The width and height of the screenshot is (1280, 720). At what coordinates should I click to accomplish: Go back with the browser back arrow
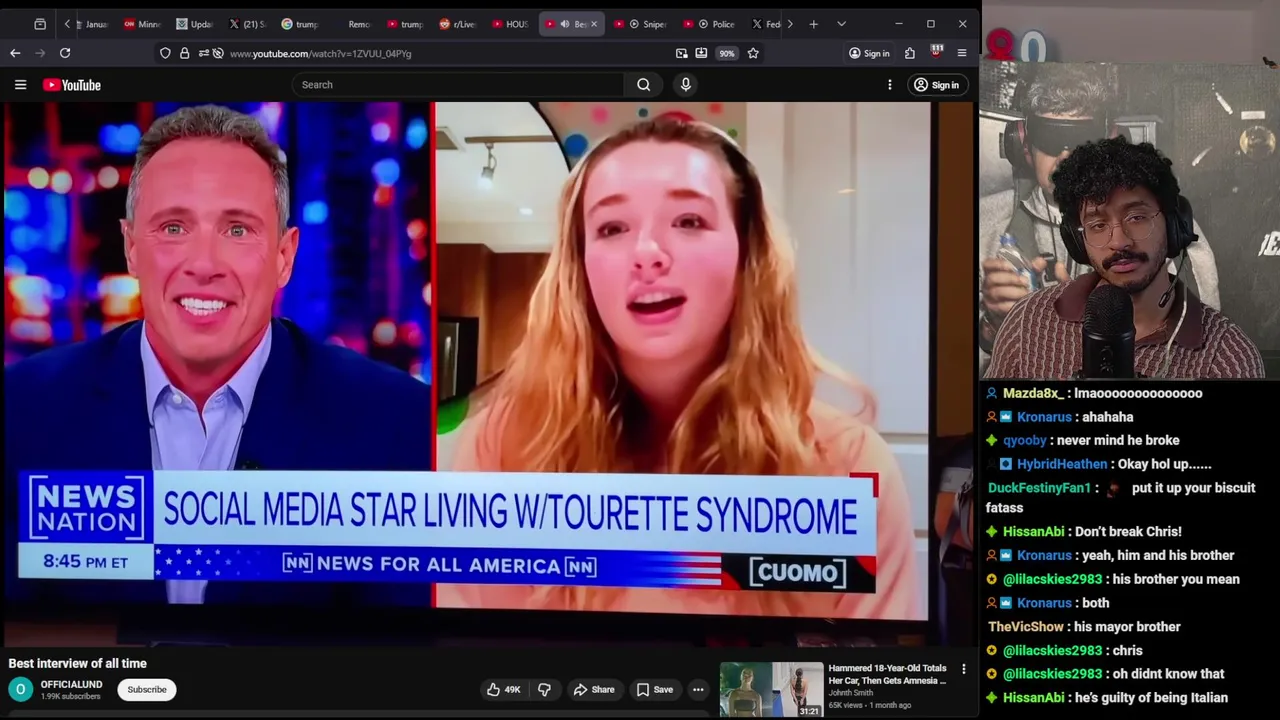pos(15,53)
